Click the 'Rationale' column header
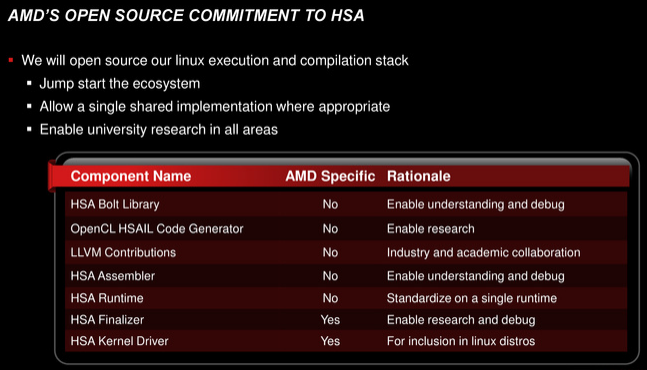Image resolution: width=647 pixels, height=370 pixels. 418,177
